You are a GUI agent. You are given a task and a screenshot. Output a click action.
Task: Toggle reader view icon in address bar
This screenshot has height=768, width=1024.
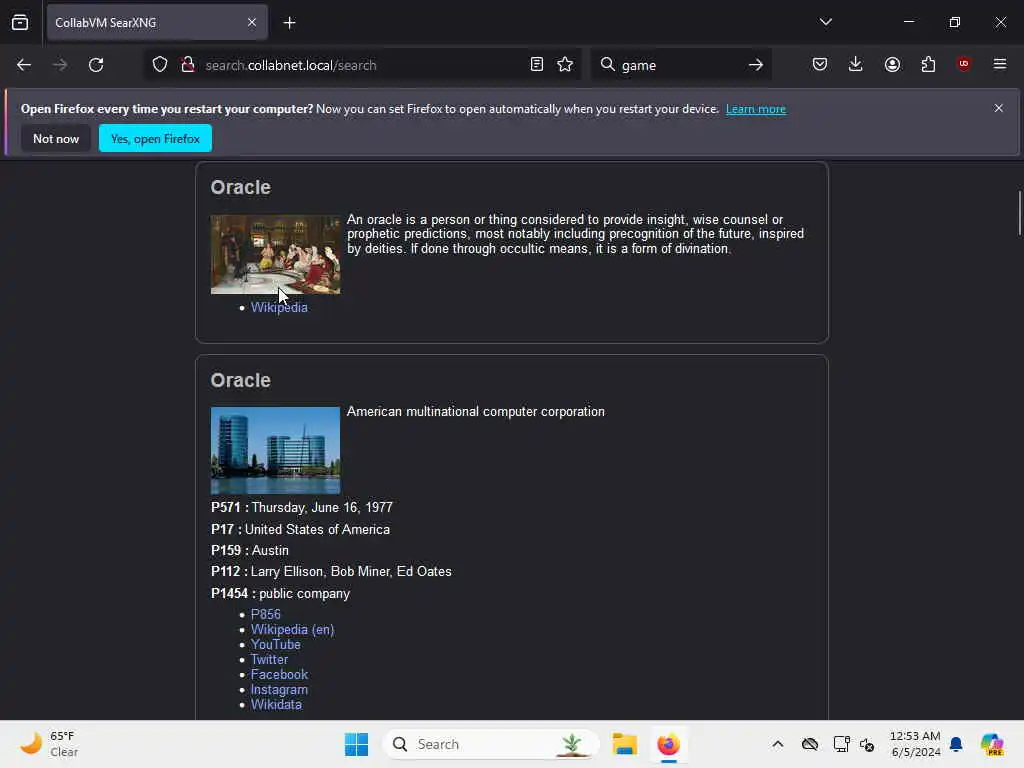pyautogui.click(x=537, y=64)
